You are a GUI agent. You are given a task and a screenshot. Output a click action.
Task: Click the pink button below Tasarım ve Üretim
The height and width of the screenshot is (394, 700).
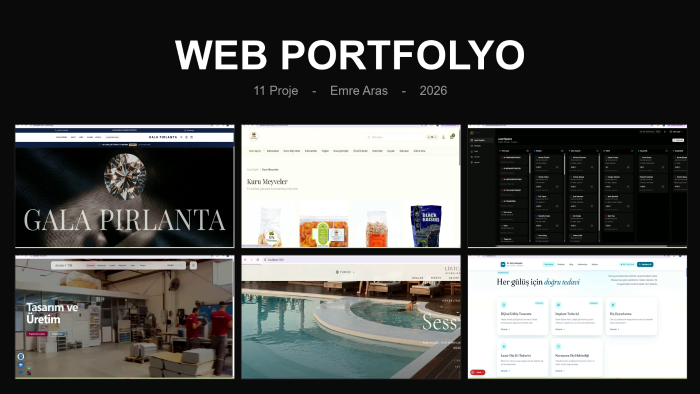pyautogui.click(x=37, y=334)
